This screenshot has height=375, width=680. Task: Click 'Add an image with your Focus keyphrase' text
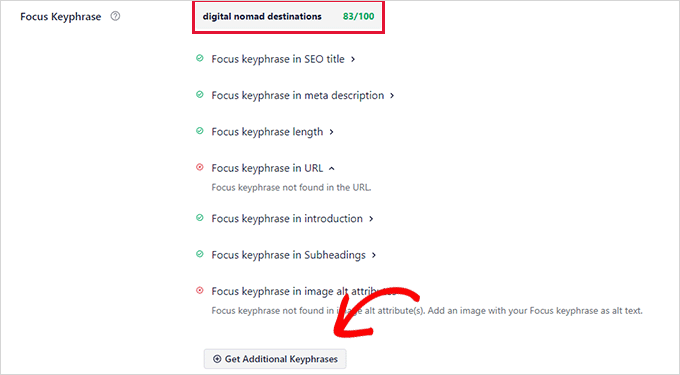pos(535,311)
